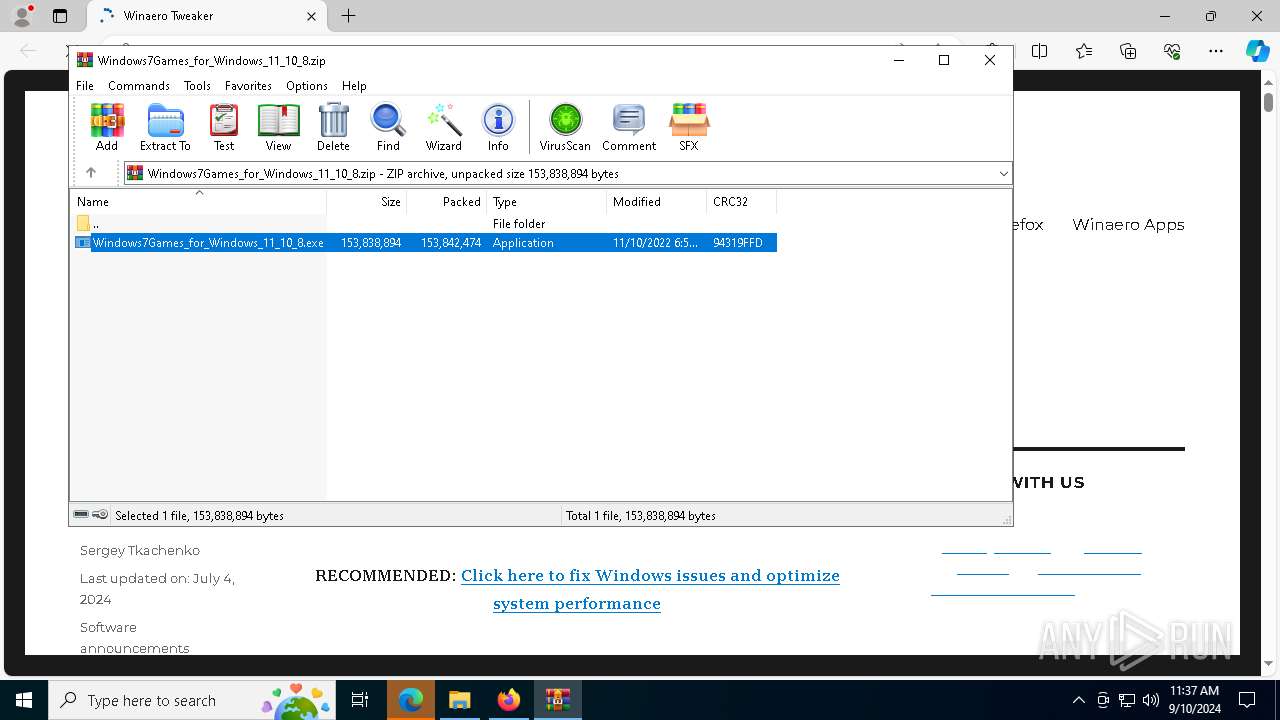Viewport: 1280px width, 720px height.
Task: Open the Tools menu
Action: (197, 86)
